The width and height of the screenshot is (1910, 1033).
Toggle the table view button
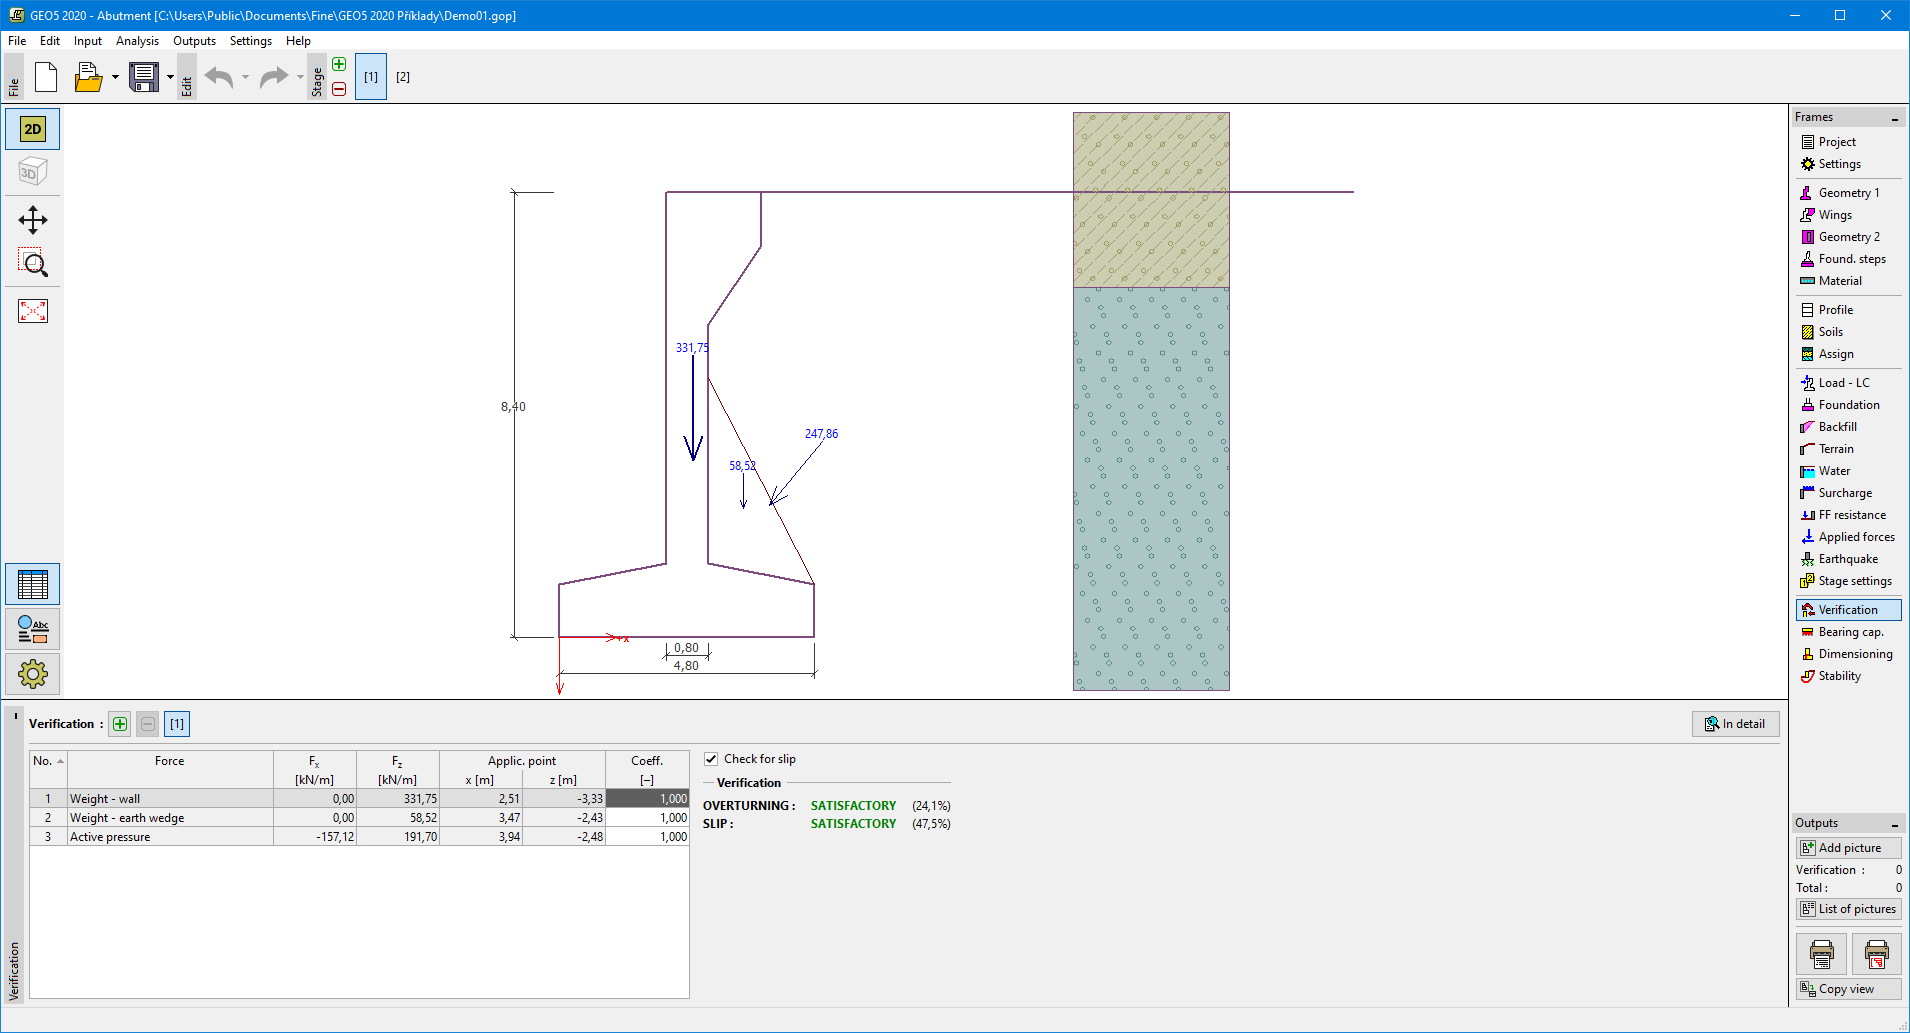[33, 584]
